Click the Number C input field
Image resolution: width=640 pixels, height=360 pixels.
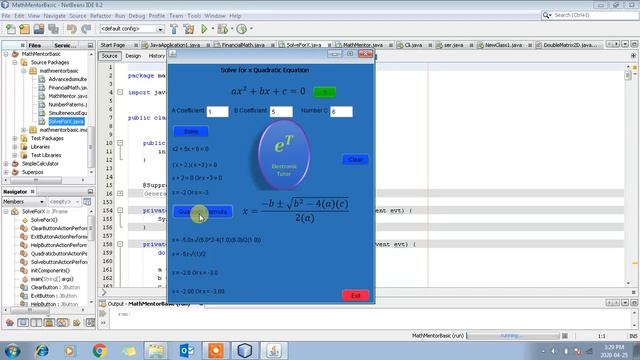(x=341, y=112)
